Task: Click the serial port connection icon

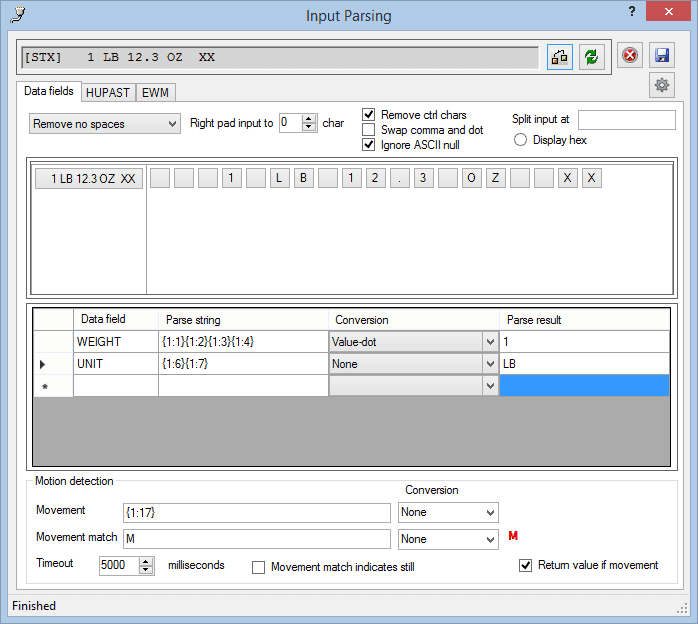Action: point(560,57)
